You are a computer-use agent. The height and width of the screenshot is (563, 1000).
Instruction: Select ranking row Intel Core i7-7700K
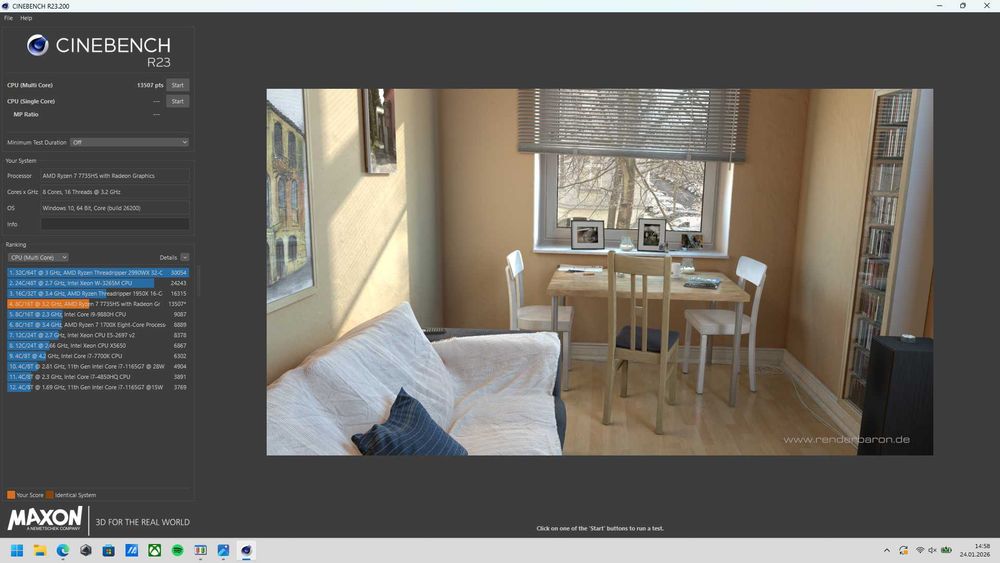coord(98,356)
